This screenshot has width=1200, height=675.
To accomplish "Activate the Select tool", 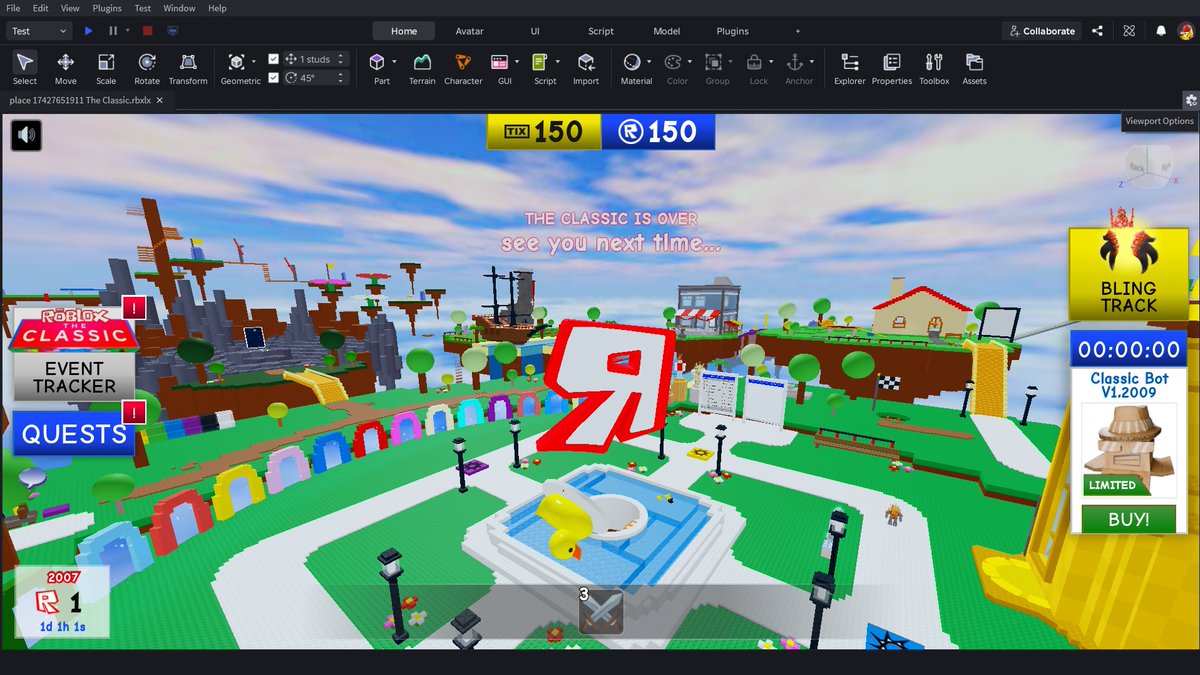I will click(x=25, y=68).
